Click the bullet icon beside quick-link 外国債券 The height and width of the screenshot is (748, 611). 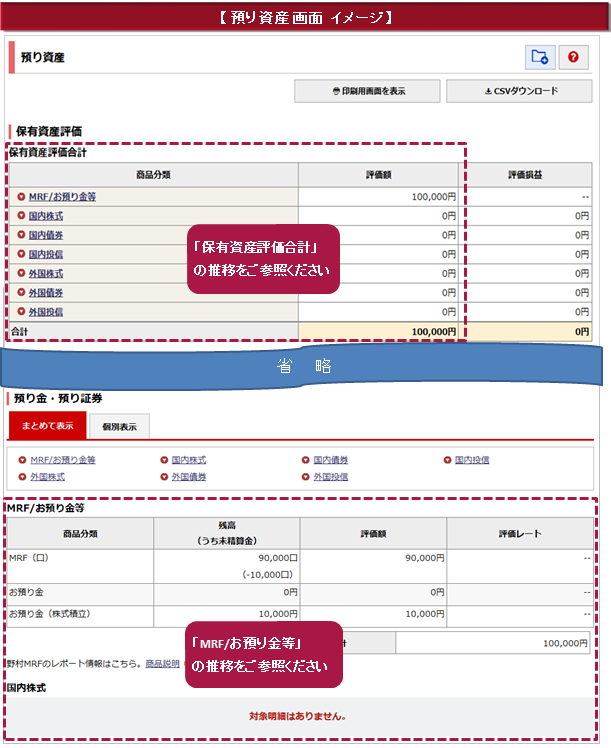[x=164, y=477]
